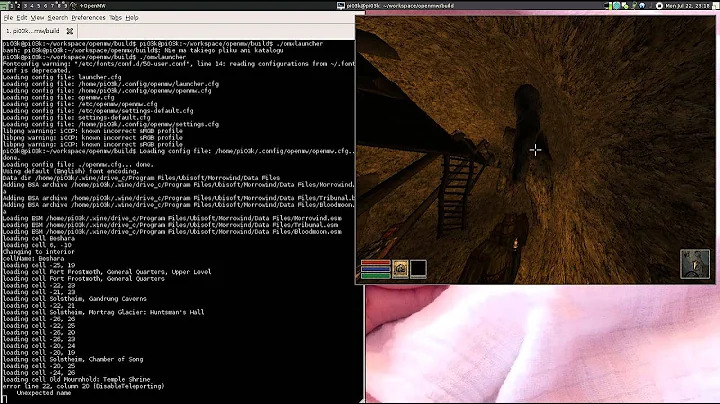Click the equipped weapon icon in OpenMW HUD
The image size is (720, 404).
[400, 269]
